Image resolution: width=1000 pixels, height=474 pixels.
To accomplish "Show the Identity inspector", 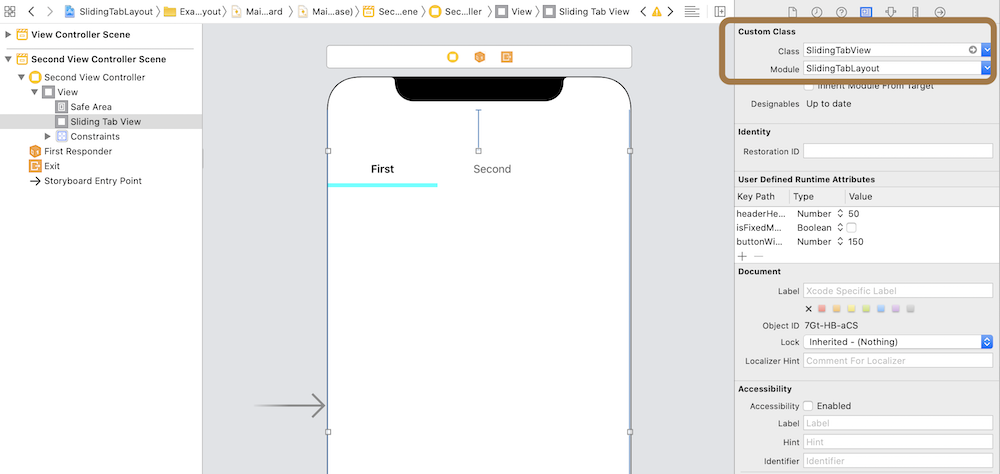I will (866, 12).
